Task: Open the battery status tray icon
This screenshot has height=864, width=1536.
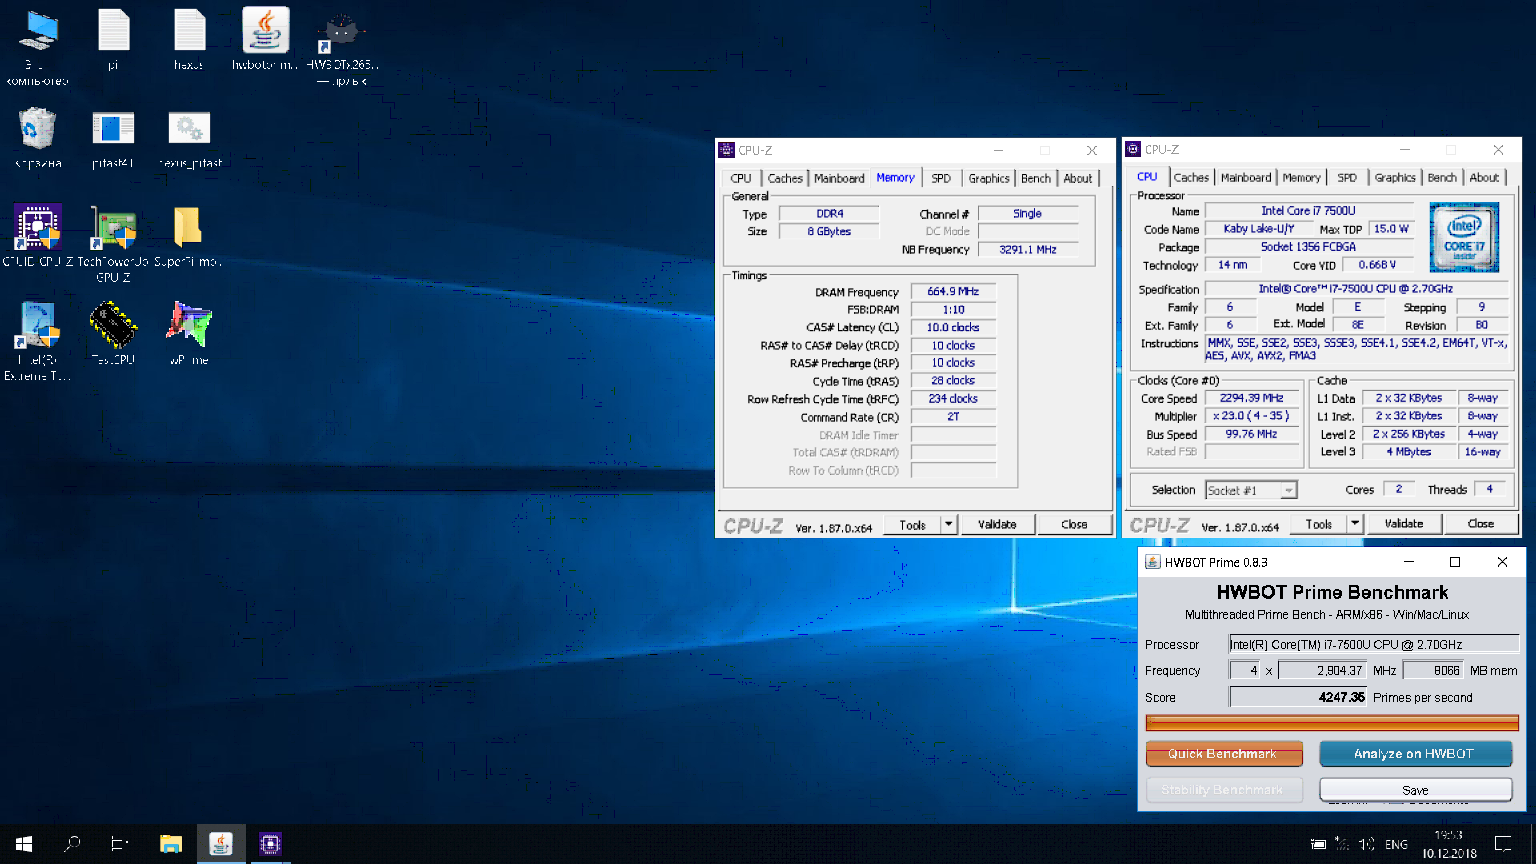Action: [x=1318, y=844]
